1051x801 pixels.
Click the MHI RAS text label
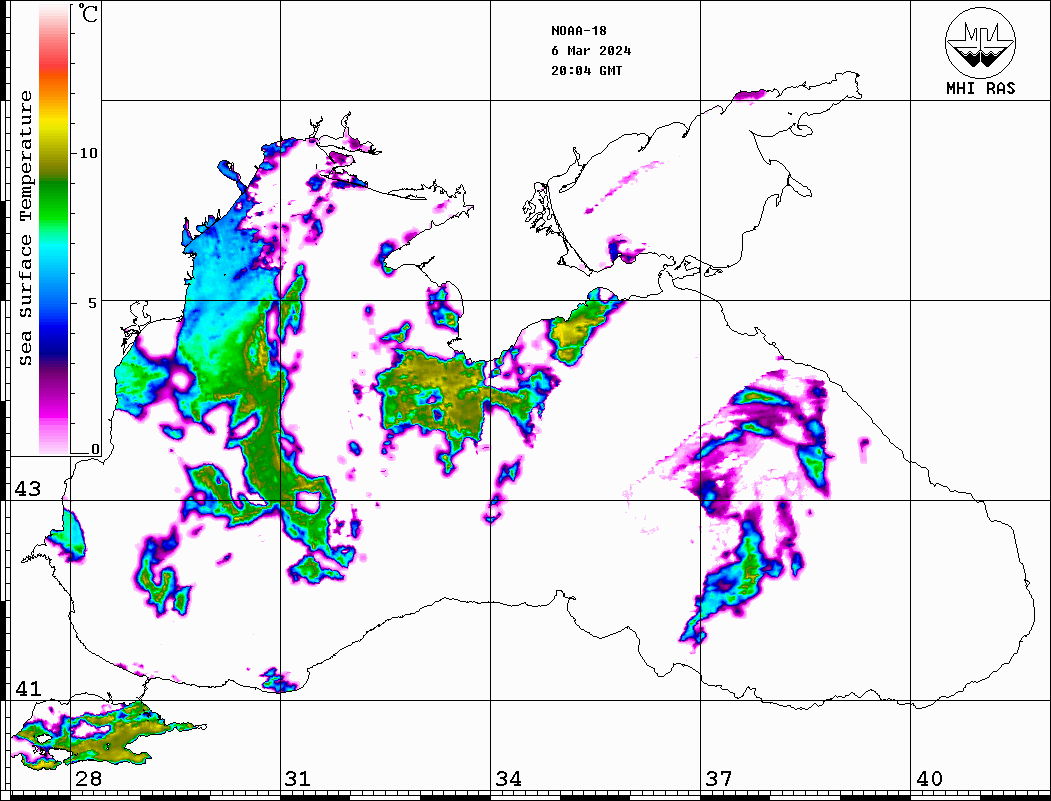coord(981,88)
